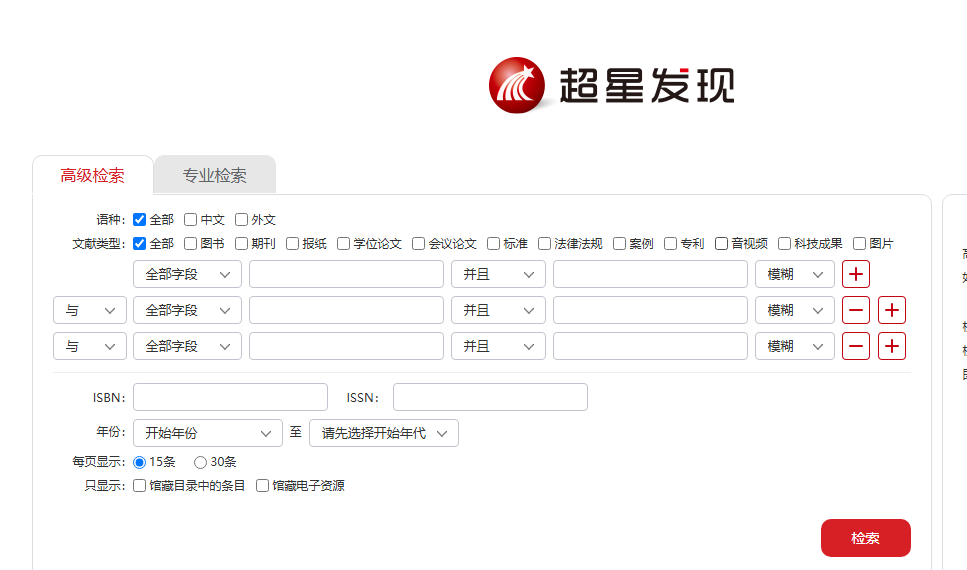
Task: Check 馆藏电子资源 filter option
Action: [x=263, y=486]
